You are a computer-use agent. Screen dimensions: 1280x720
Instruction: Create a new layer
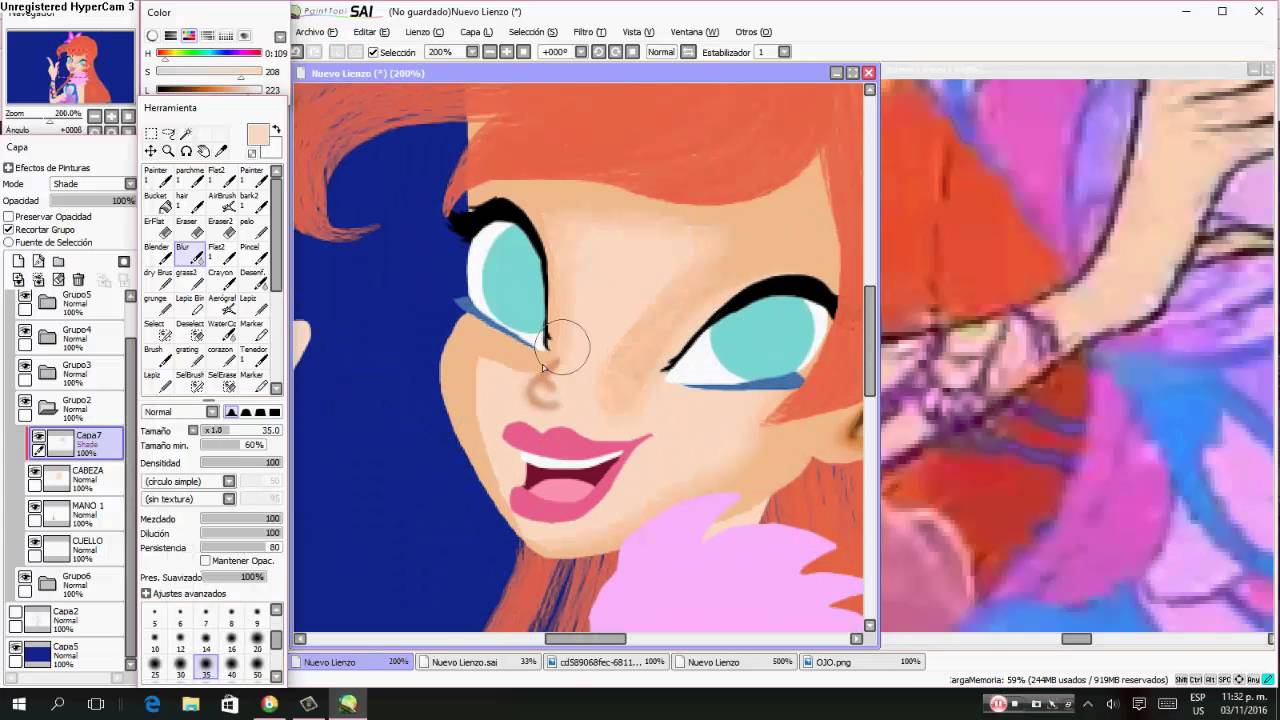click(x=18, y=262)
